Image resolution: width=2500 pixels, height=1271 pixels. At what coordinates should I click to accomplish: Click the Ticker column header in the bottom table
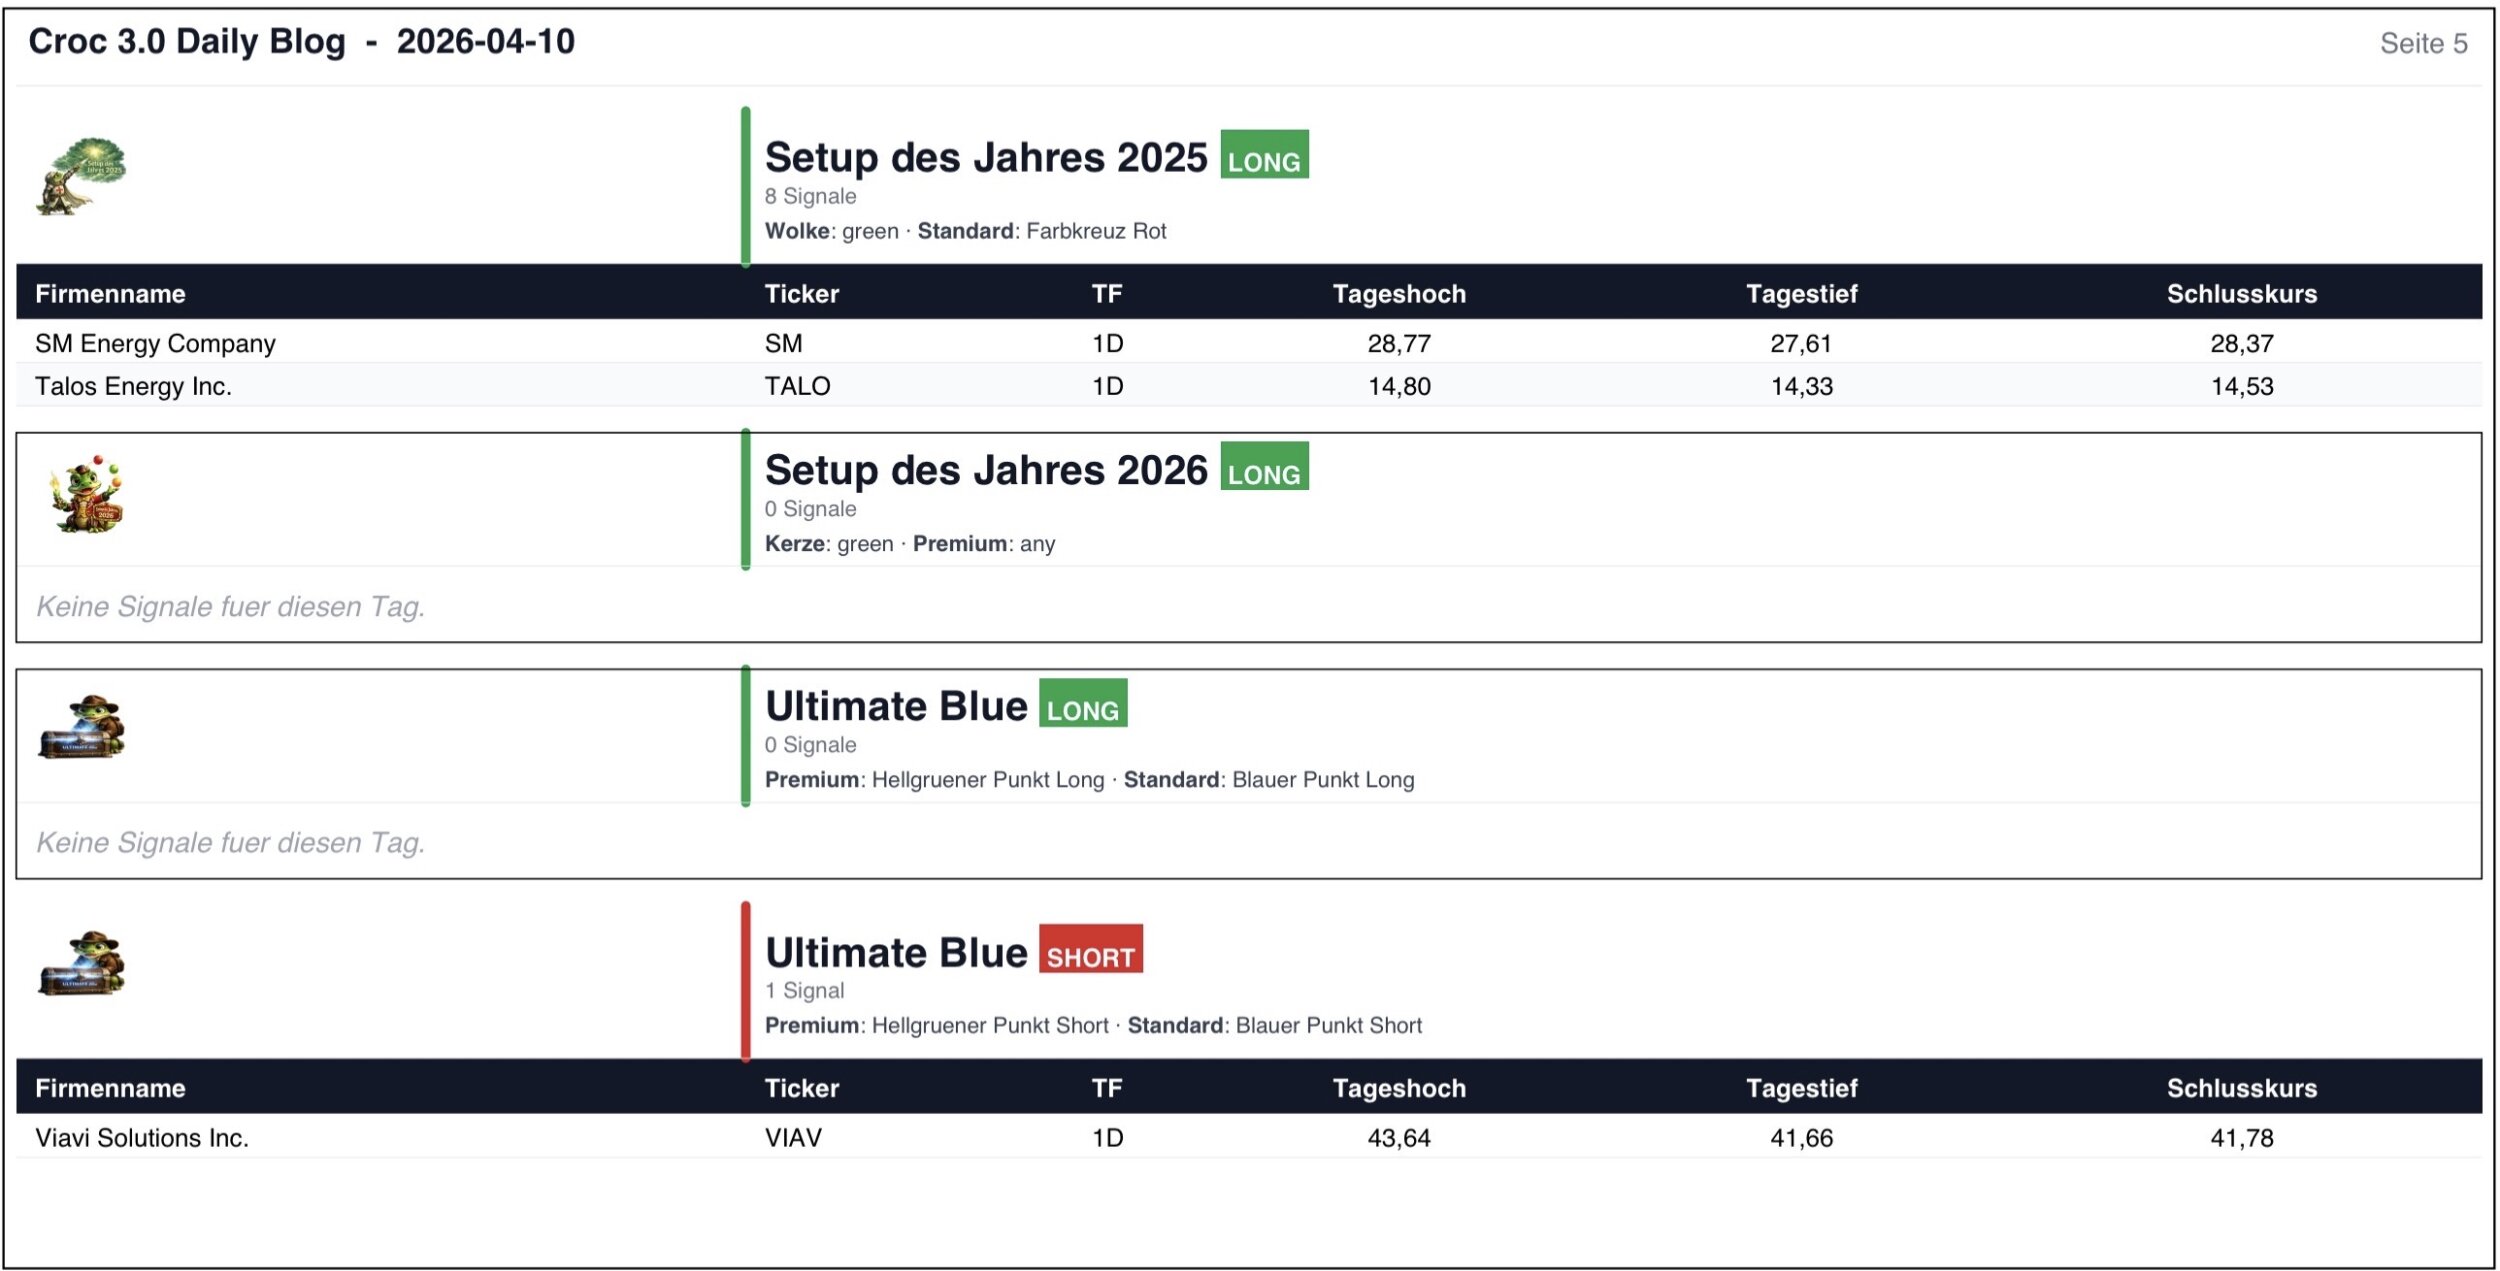tap(801, 1089)
